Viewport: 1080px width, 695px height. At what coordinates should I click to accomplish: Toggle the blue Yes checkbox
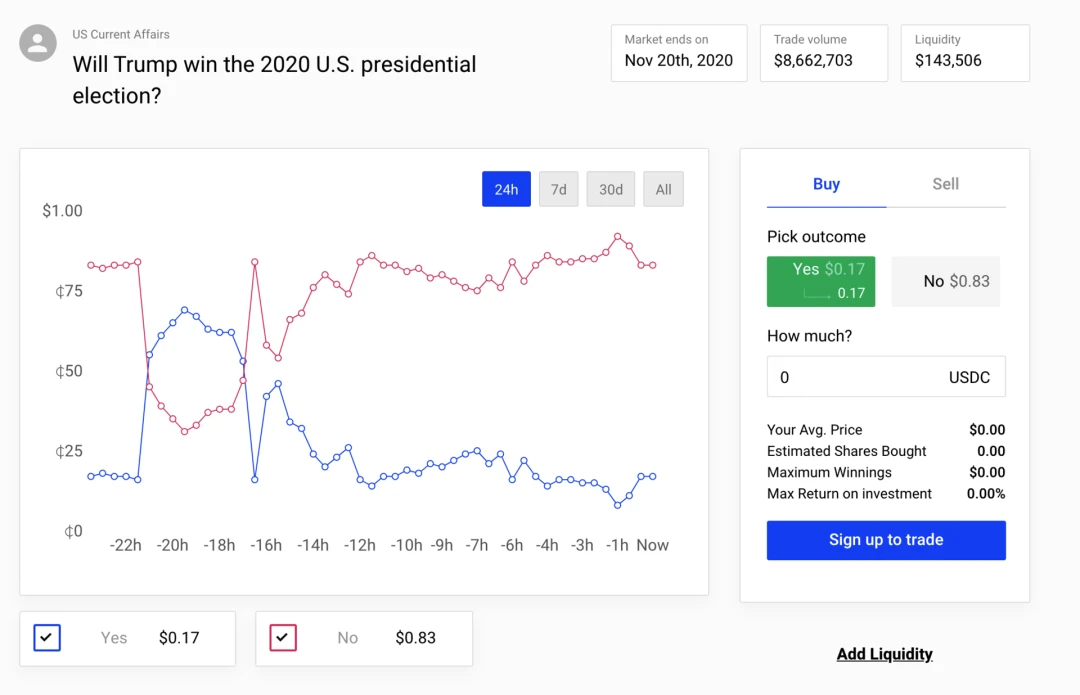click(x=47, y=637)
